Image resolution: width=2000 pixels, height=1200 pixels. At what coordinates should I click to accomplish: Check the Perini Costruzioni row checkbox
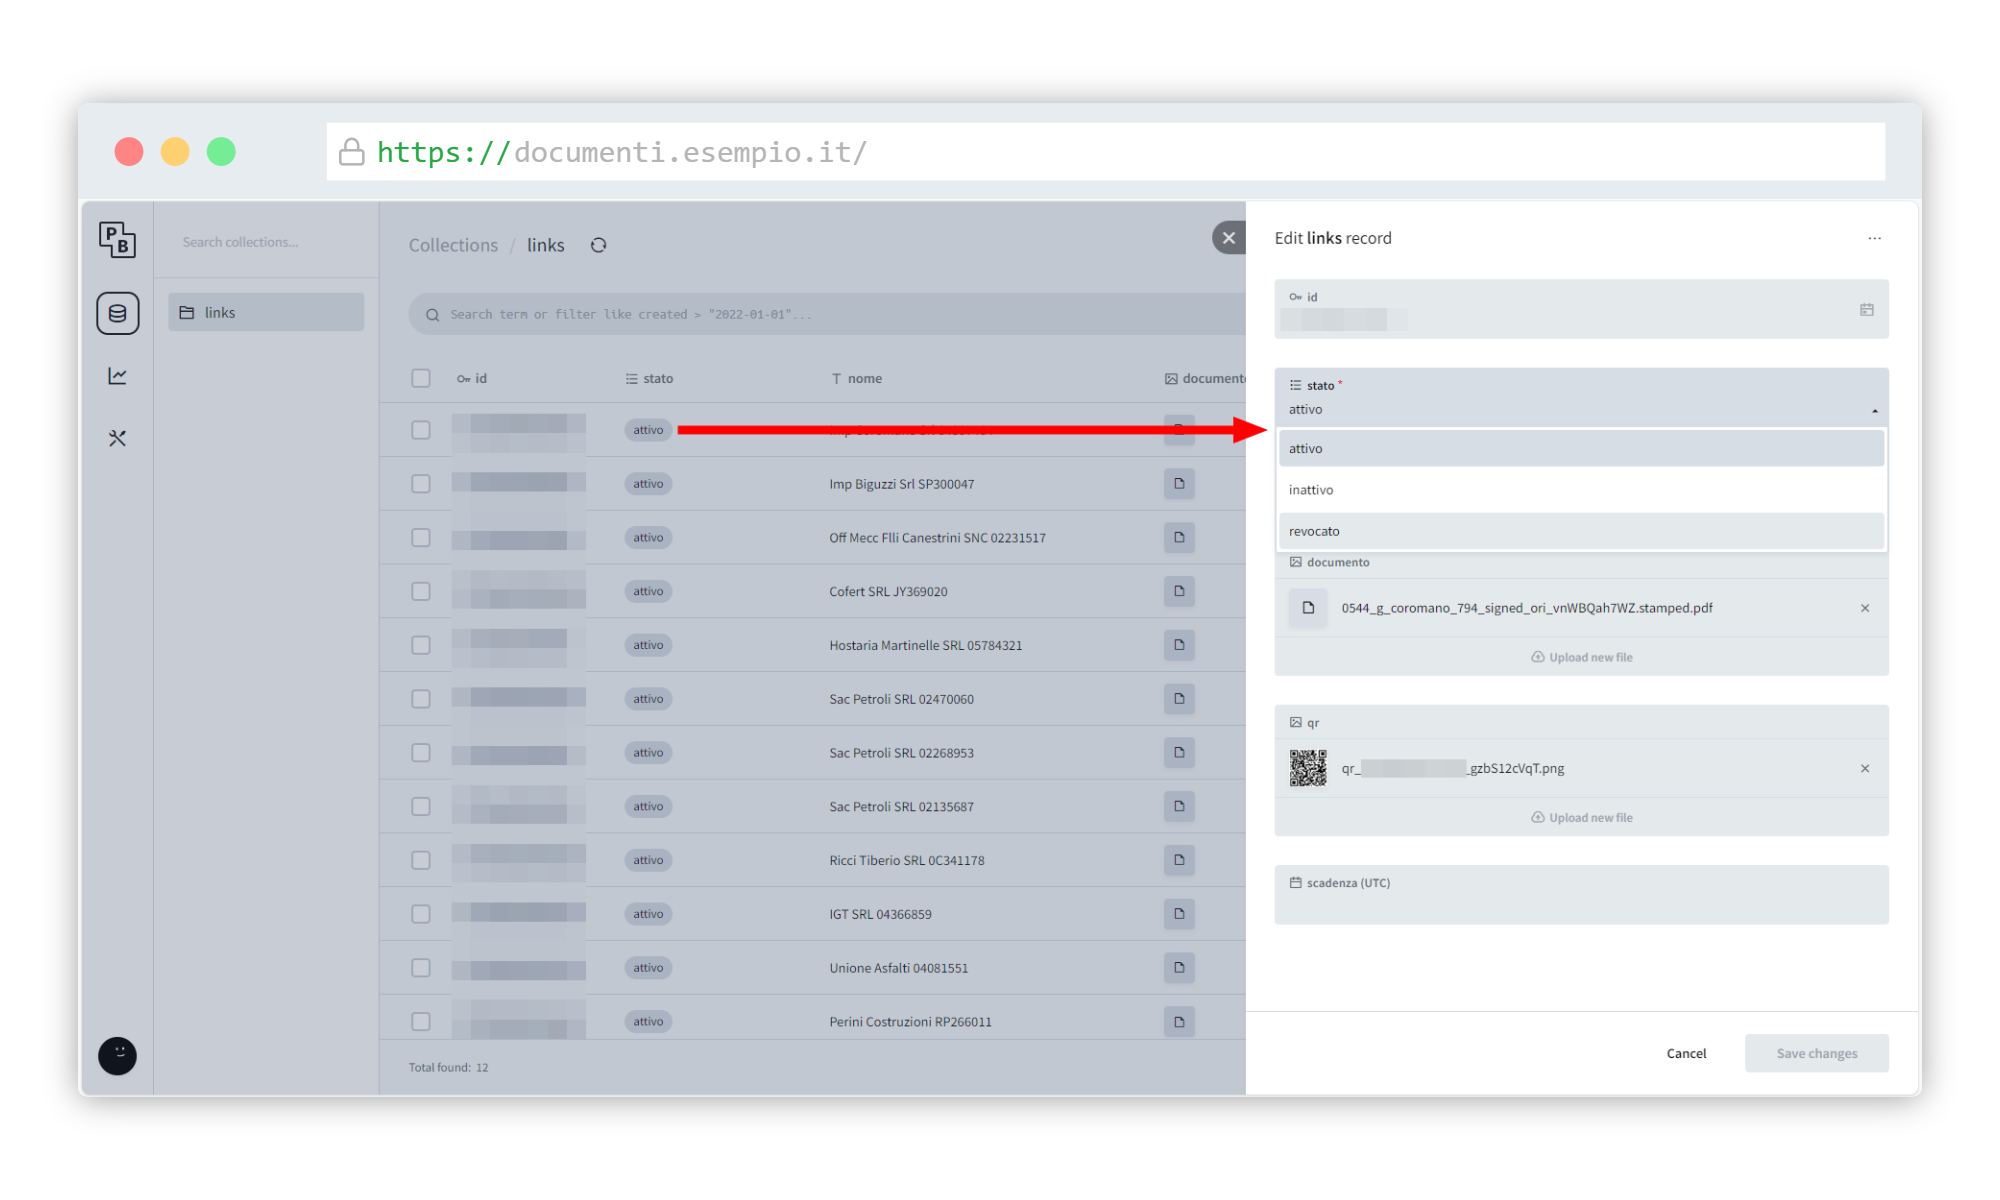click(421, 1021)
